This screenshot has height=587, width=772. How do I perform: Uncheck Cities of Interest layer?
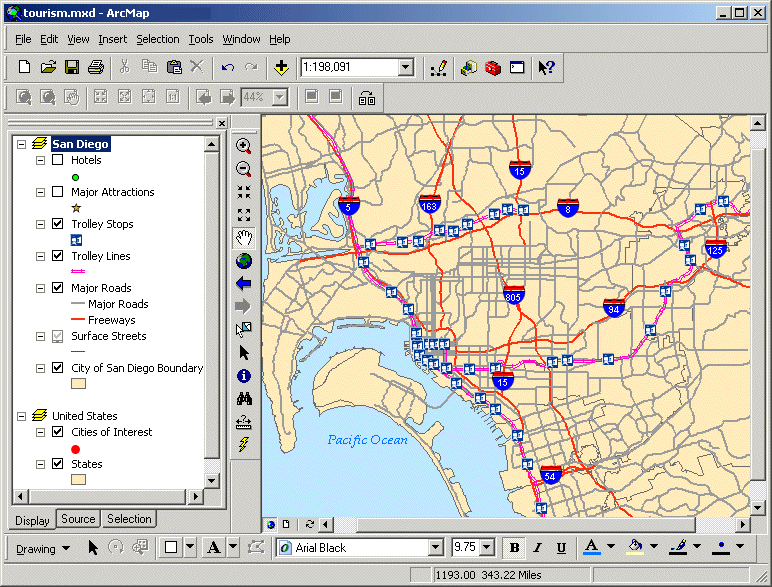pyautogui.click(x=58, y=432)
